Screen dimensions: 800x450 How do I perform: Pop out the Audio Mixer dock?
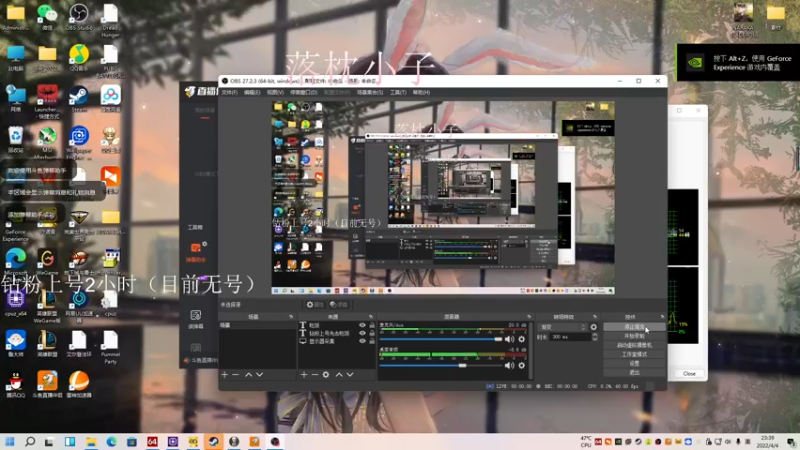529,317
